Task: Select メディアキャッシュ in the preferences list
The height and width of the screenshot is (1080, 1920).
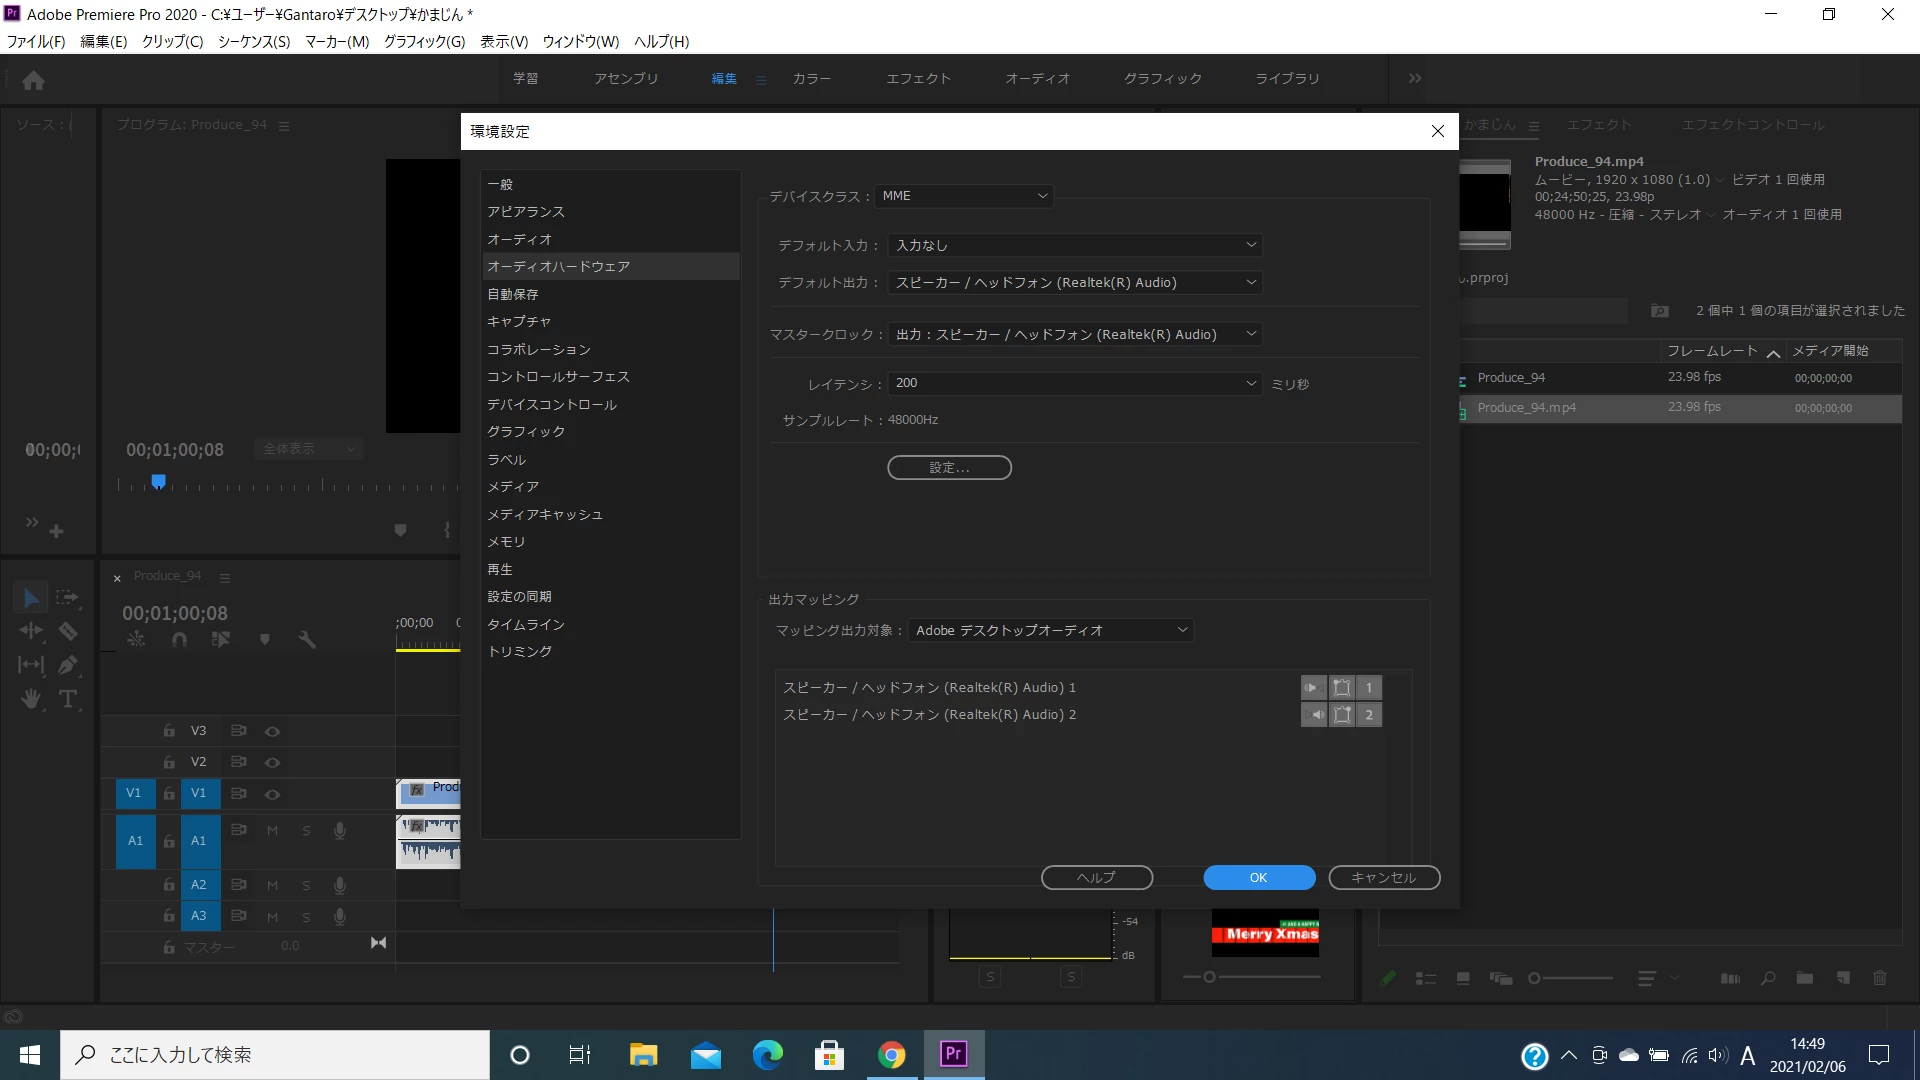Action: [544, 514]
